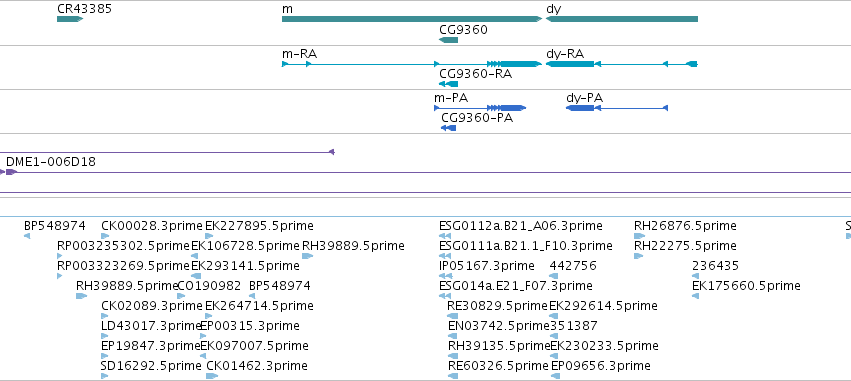Click the CG9360-PA arrow glyph
The width and height of the screenshot is (851, 381).
click(x=448, y=128)
